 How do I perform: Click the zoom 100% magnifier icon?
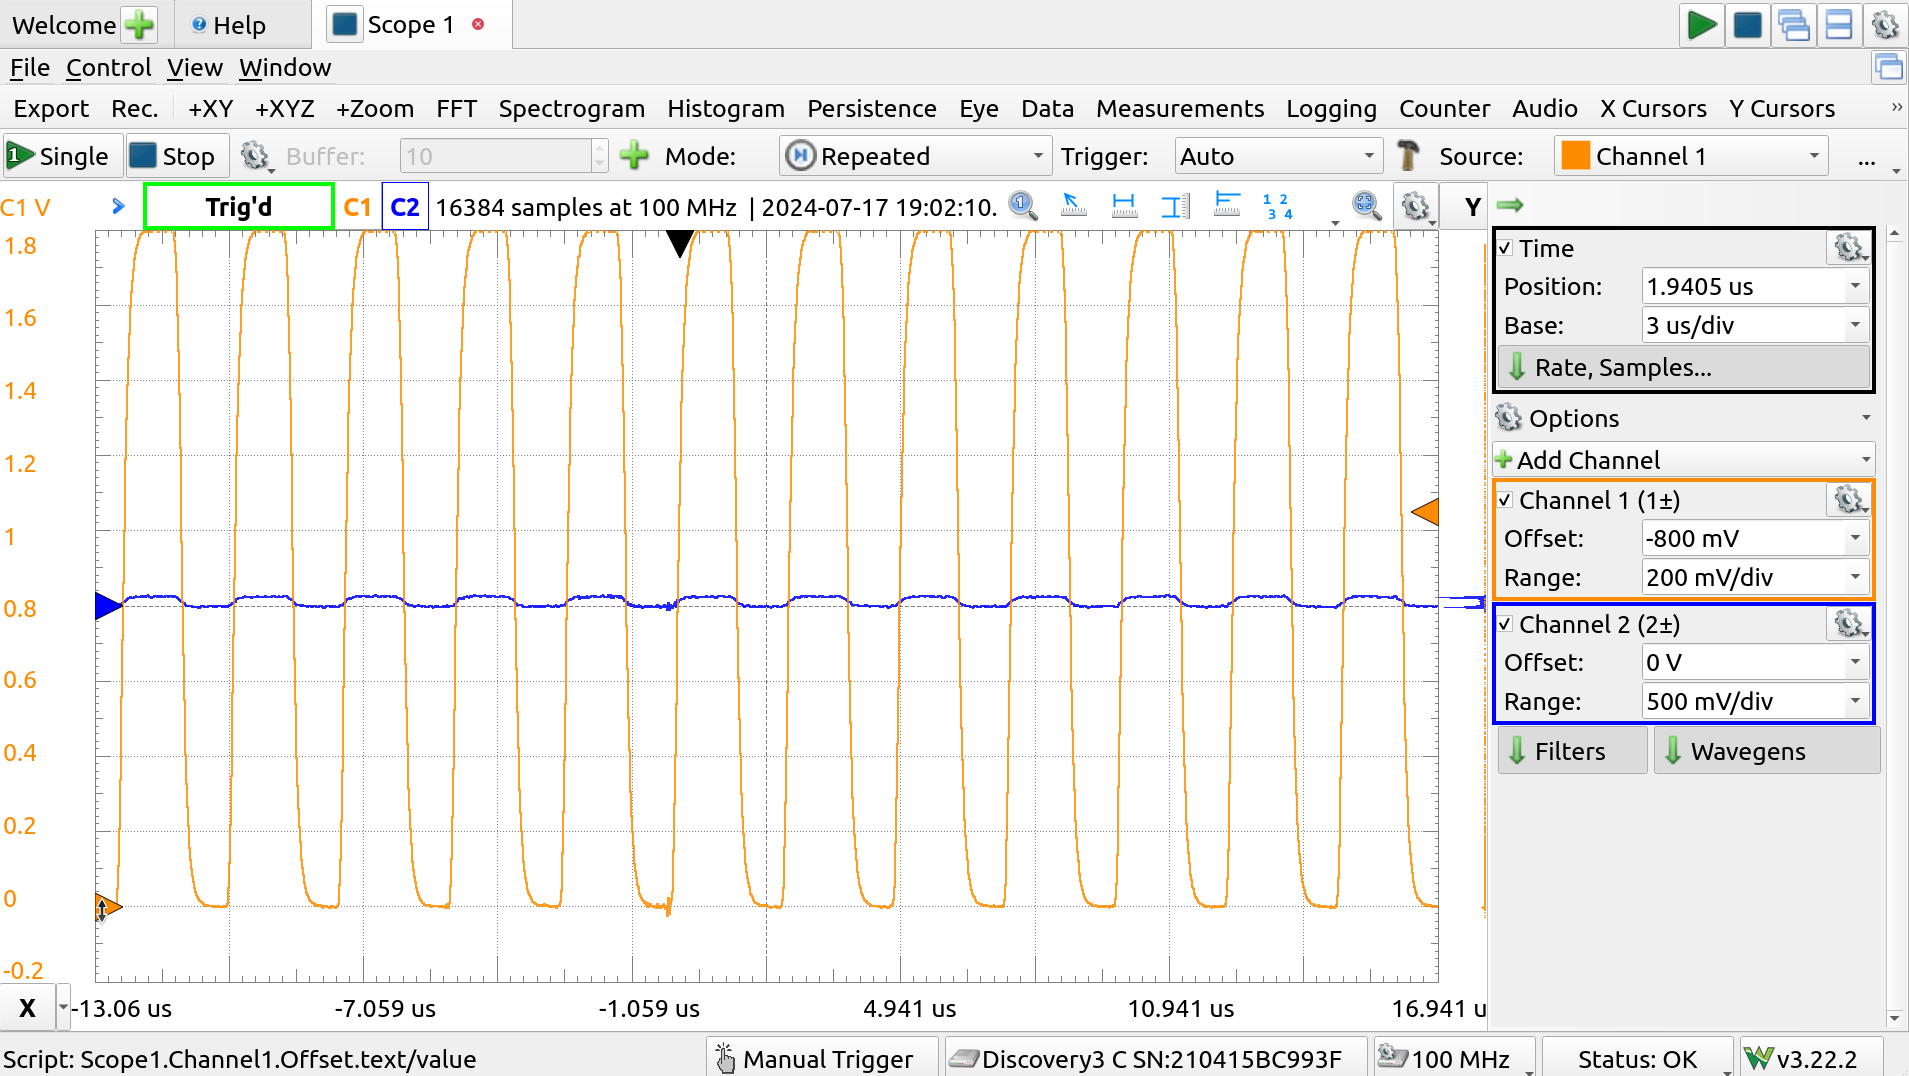point(1022,206)
